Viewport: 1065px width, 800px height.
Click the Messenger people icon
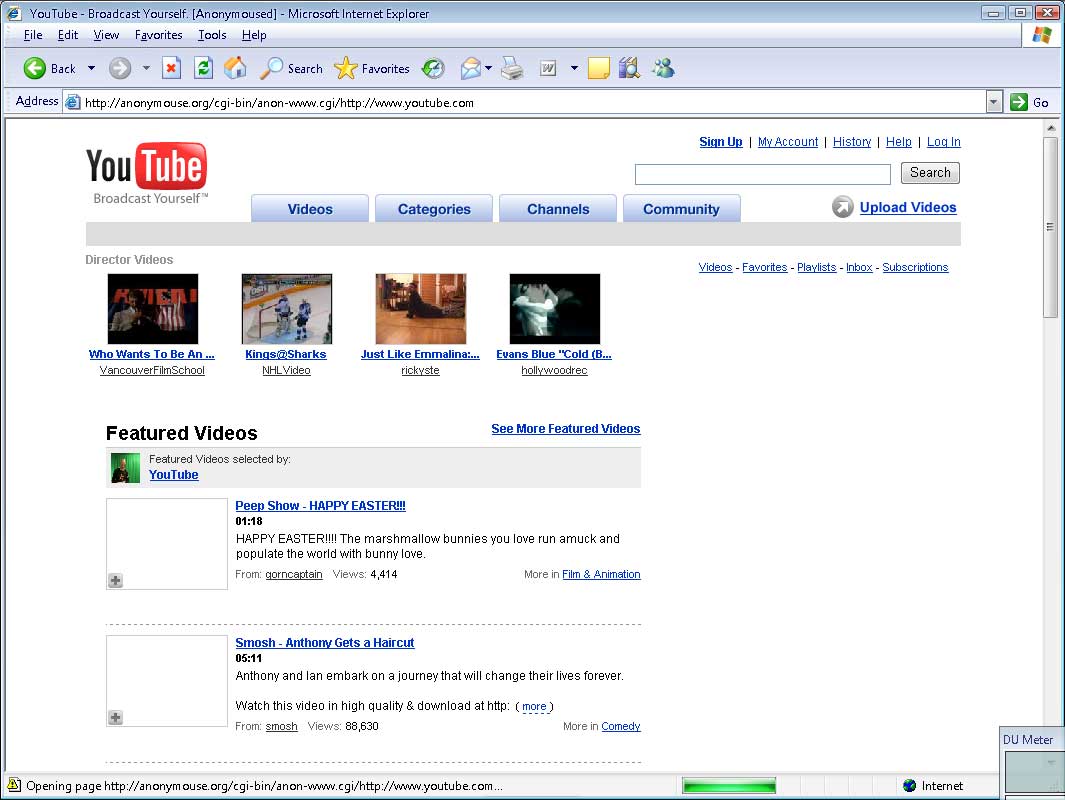663,68
